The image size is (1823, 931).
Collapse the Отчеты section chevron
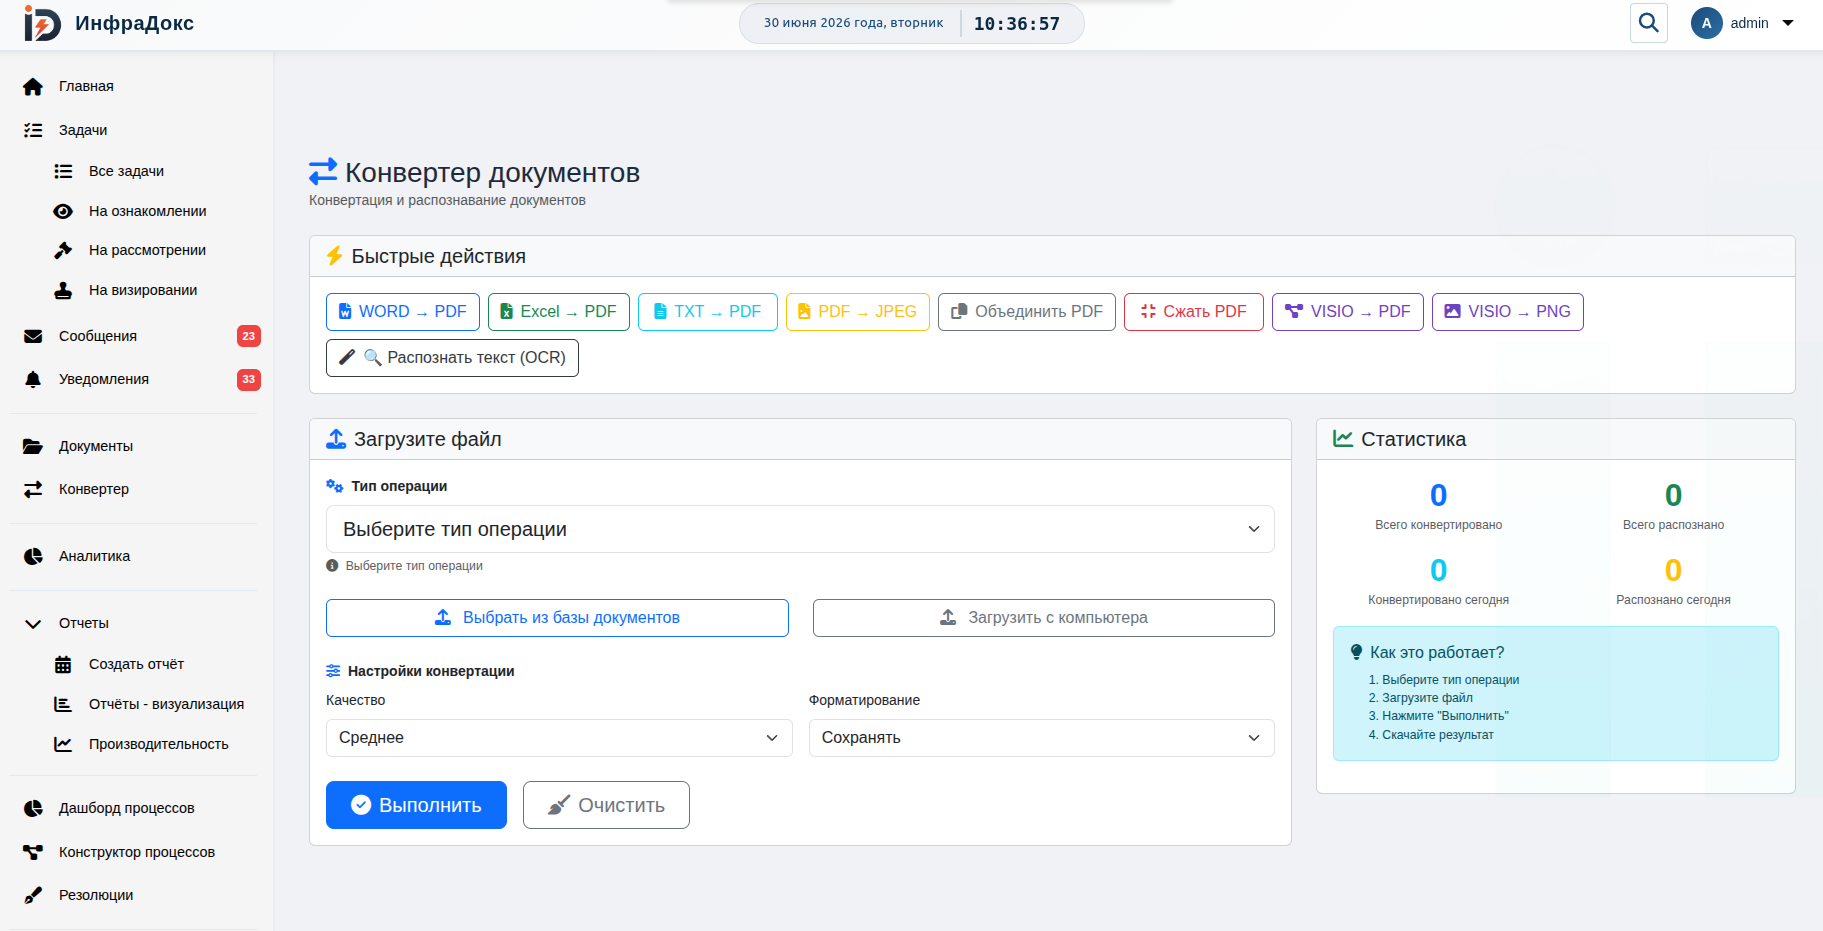click(33, 623)
